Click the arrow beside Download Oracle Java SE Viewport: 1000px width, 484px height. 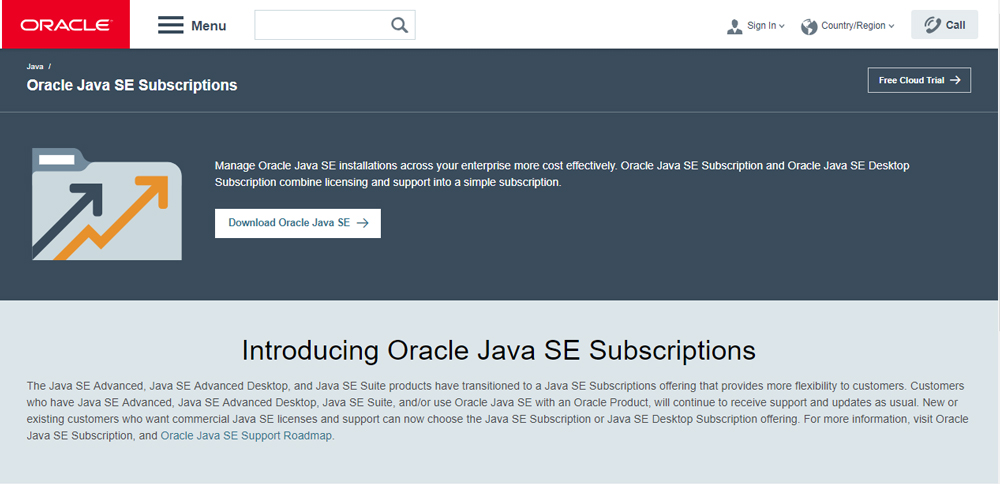point(362,223)
